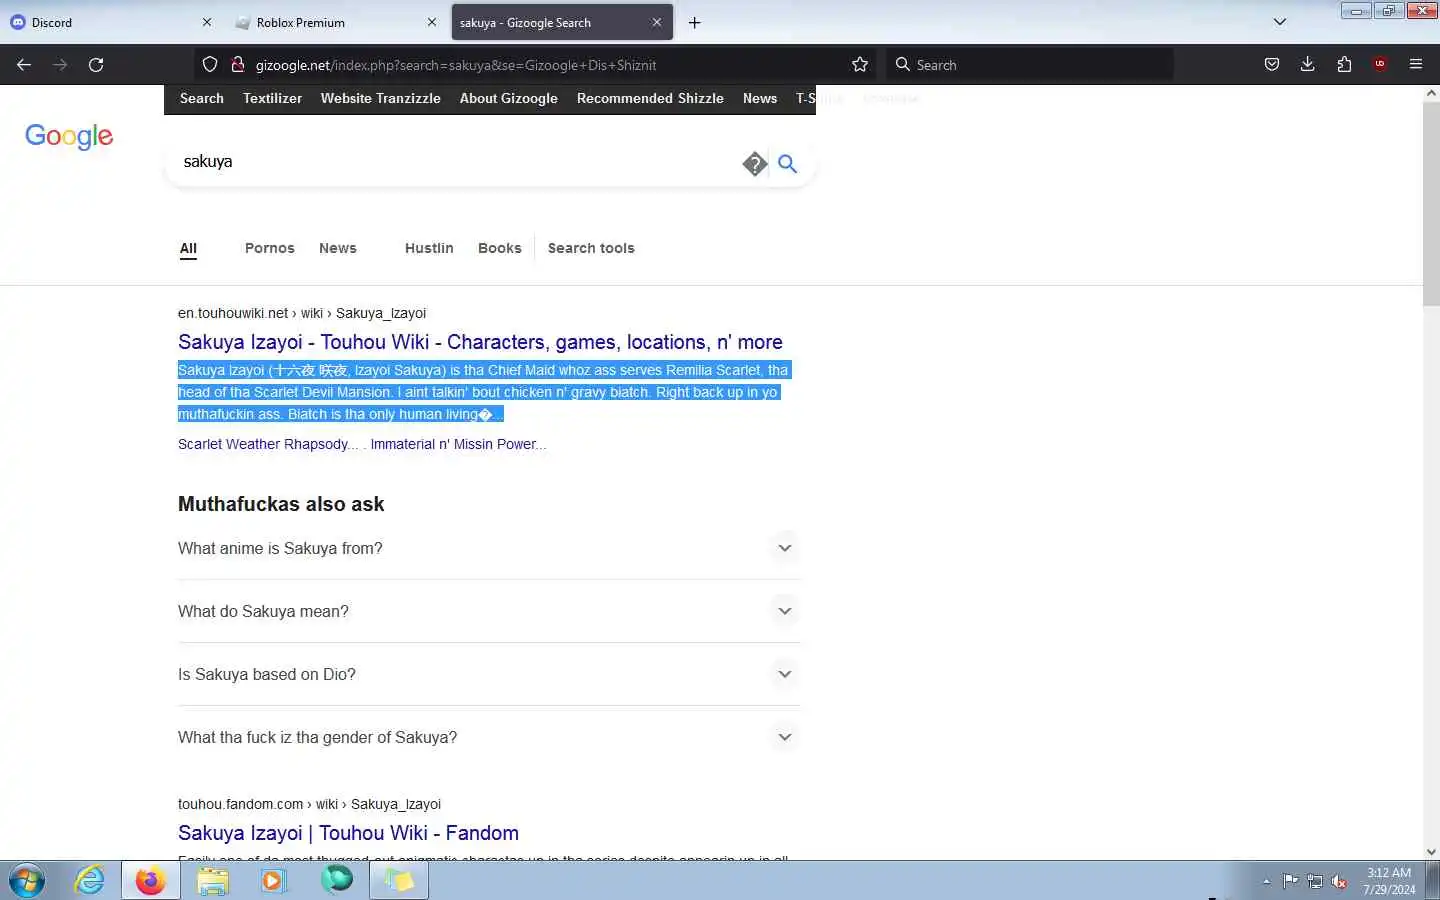This screenshot has width=1440, height=900.
Task: Open Textilizer in top menu
Action: pos(272,98)
